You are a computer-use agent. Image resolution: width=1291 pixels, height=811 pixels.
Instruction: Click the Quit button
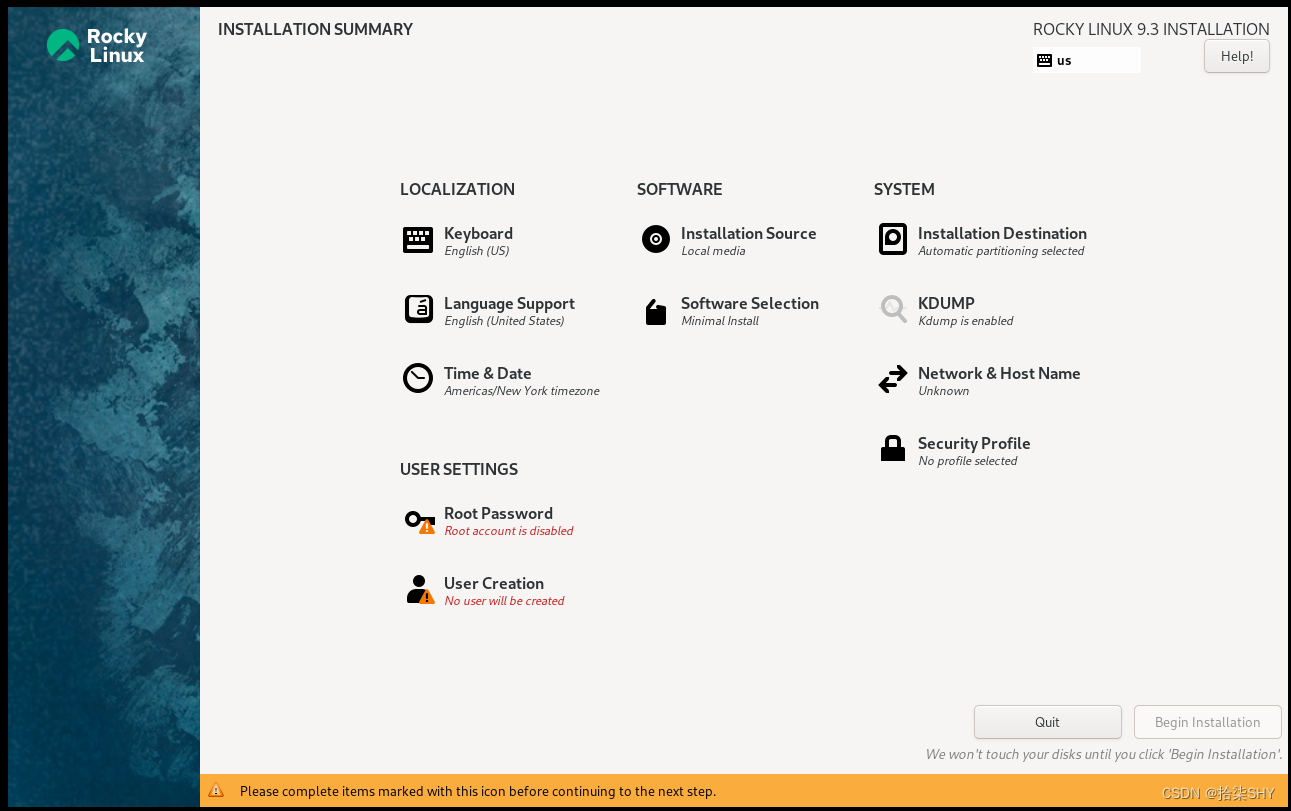(x=1047, y=722)
